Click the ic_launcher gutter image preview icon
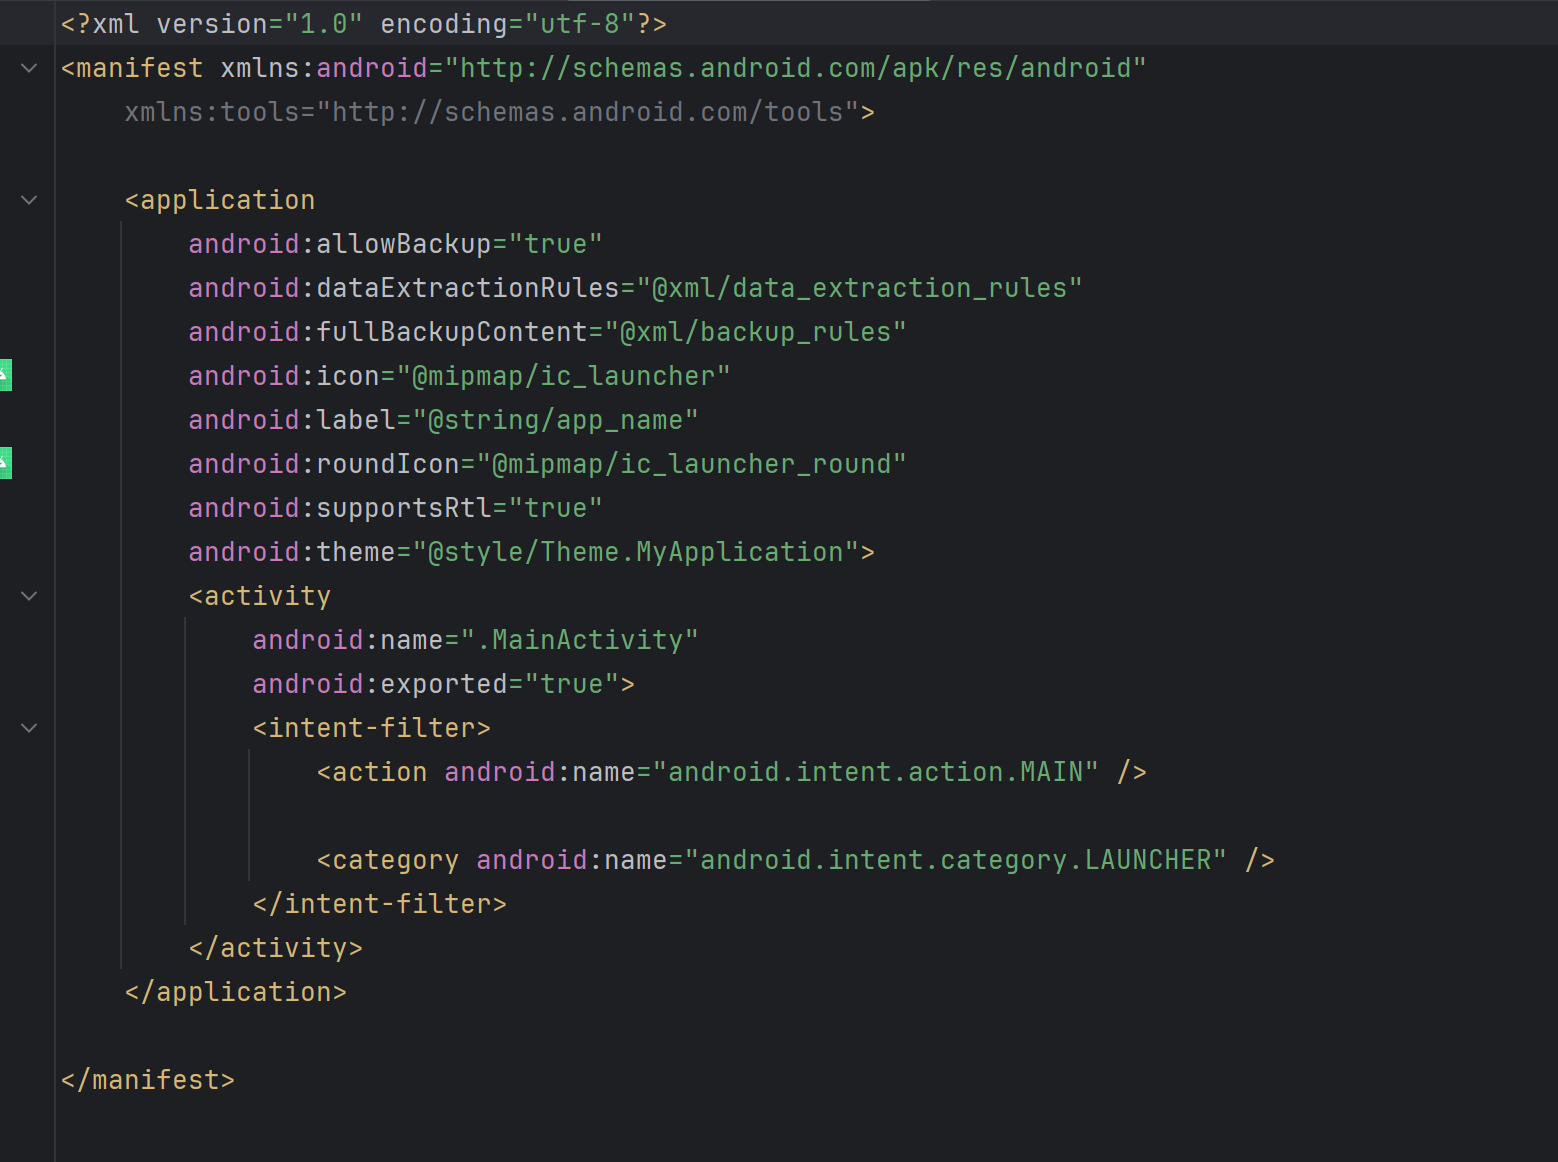This screenshot has height=1162, width=1558. 5,375
